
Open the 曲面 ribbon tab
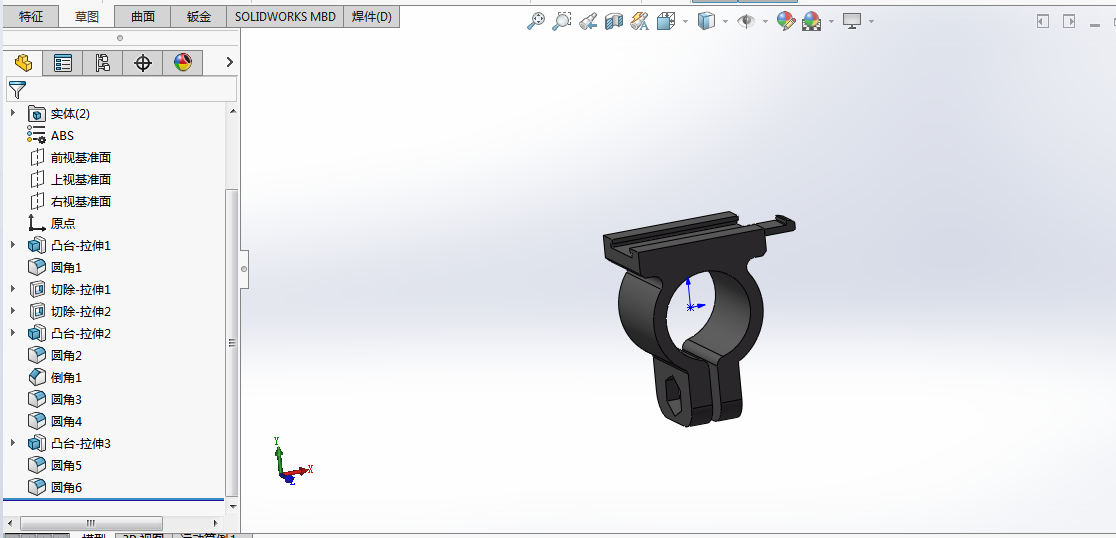pos(142,16)
